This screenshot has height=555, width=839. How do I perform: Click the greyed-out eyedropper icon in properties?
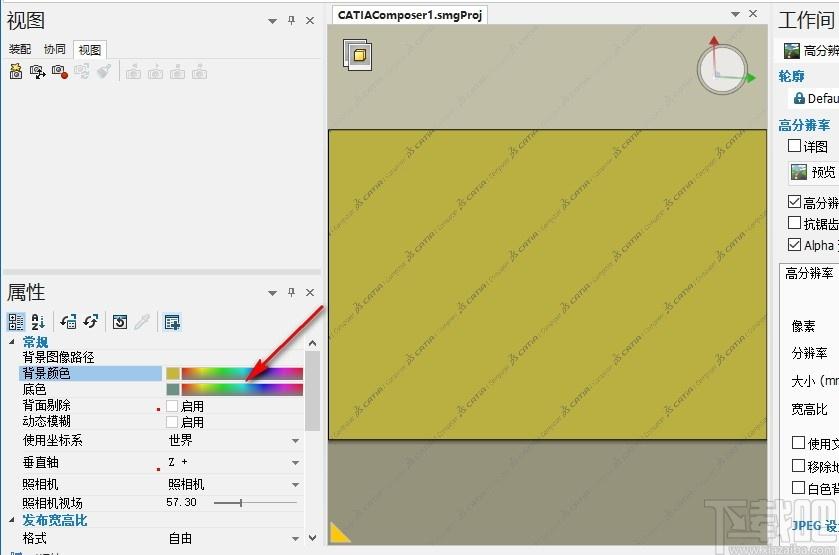[x=142, y=322]
